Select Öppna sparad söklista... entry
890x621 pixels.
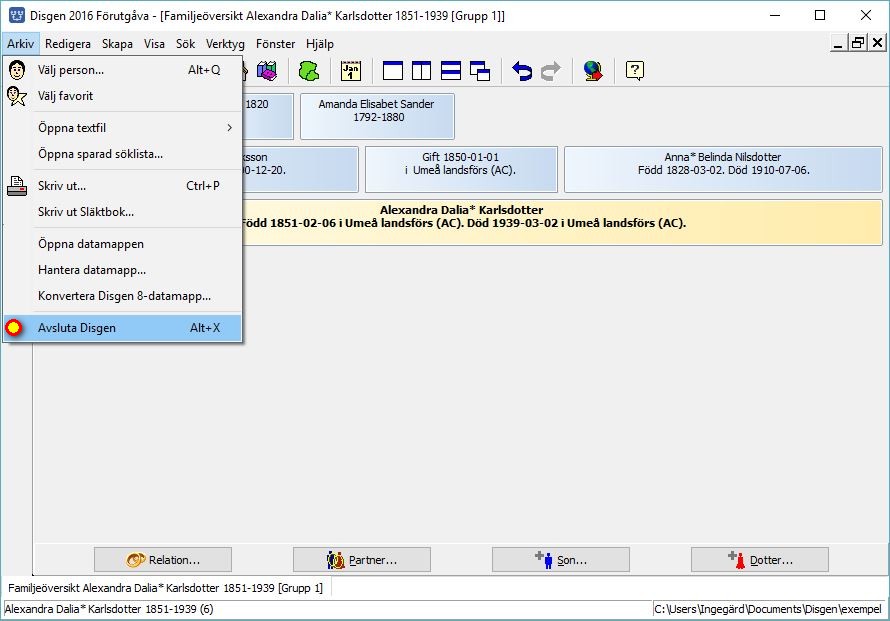[x=123, y=154]
